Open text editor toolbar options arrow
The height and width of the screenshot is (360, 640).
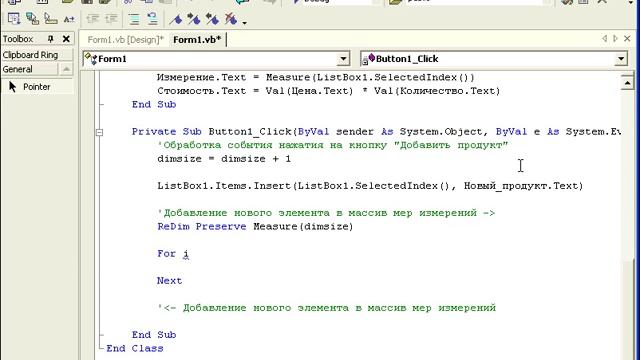coord(244,22)
